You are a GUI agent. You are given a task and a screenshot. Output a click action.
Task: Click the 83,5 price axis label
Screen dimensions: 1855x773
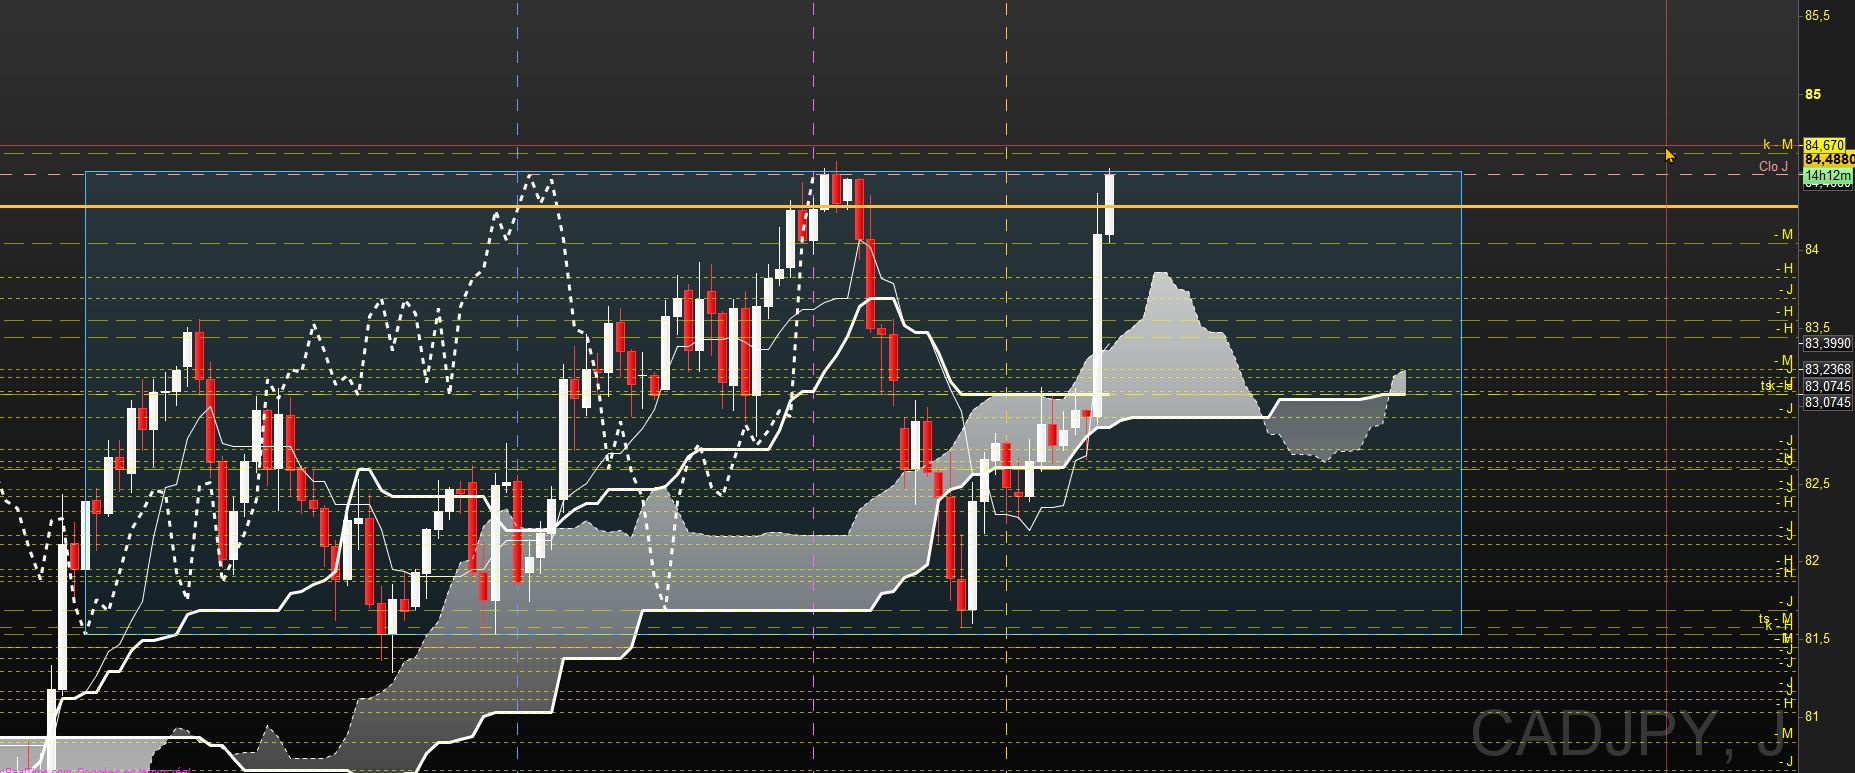point(1817,328)
